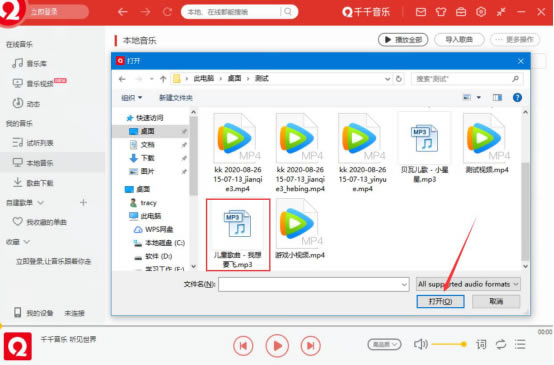Open the 组织 menu

131,98
